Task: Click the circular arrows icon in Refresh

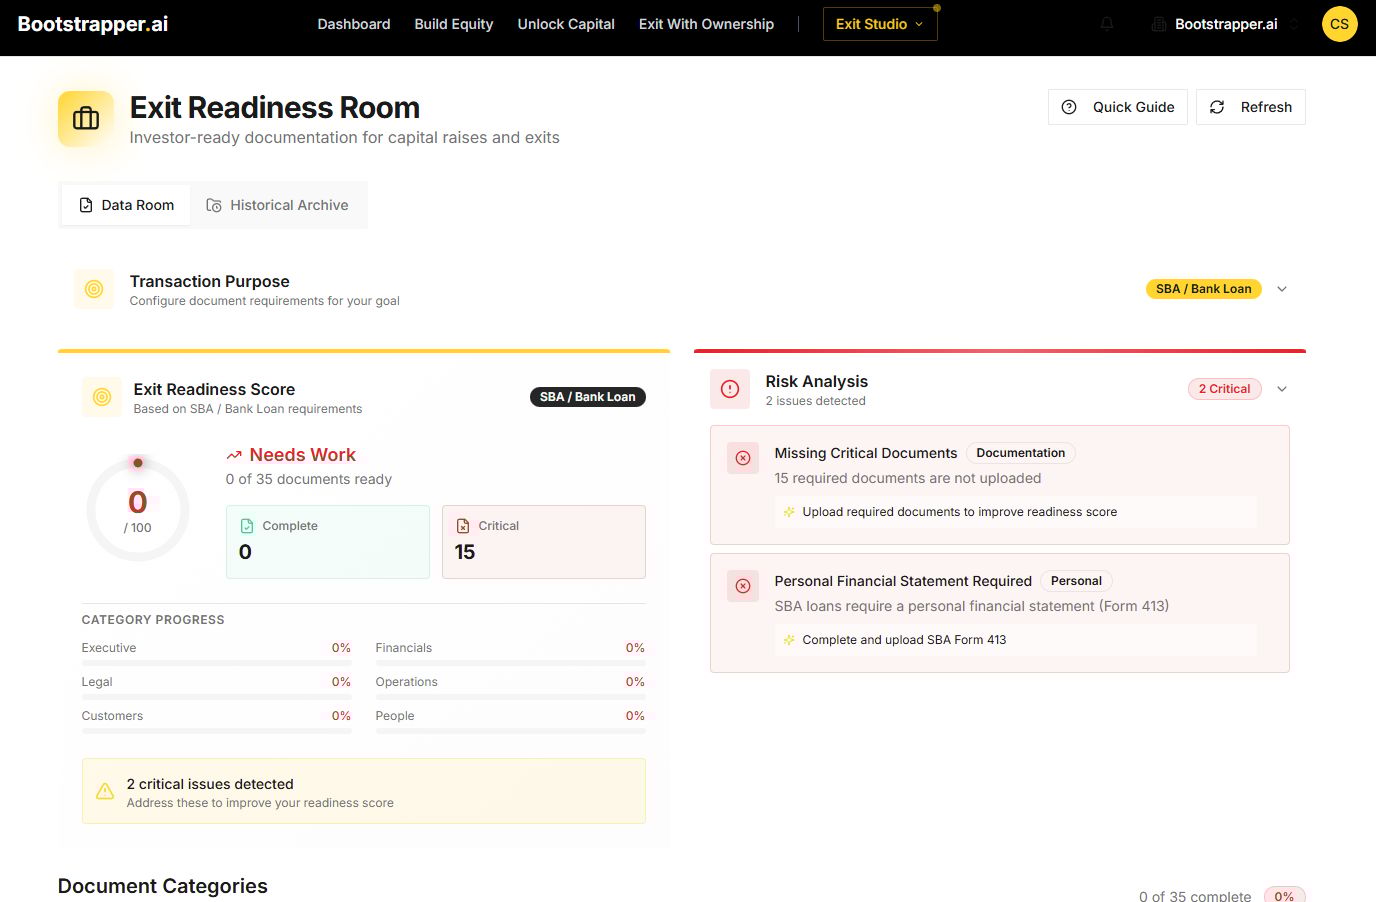Action: (1217, 107)
